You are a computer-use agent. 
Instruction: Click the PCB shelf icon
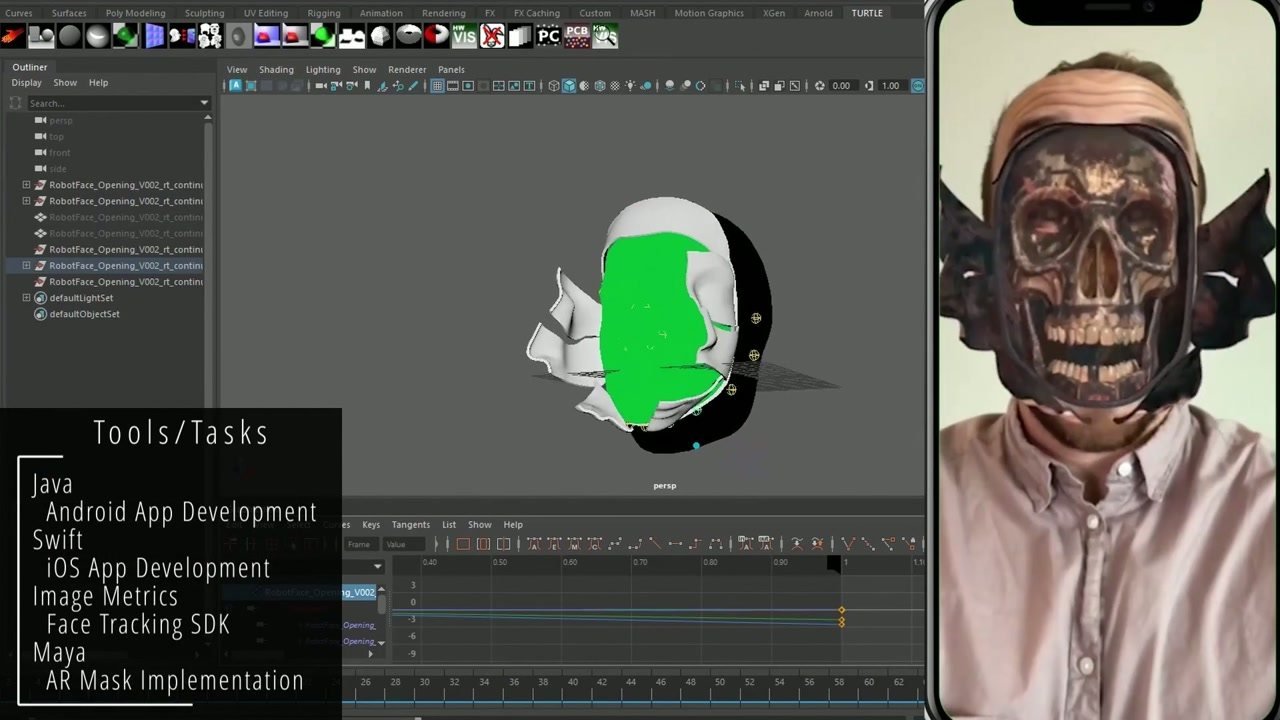(577, 37)
